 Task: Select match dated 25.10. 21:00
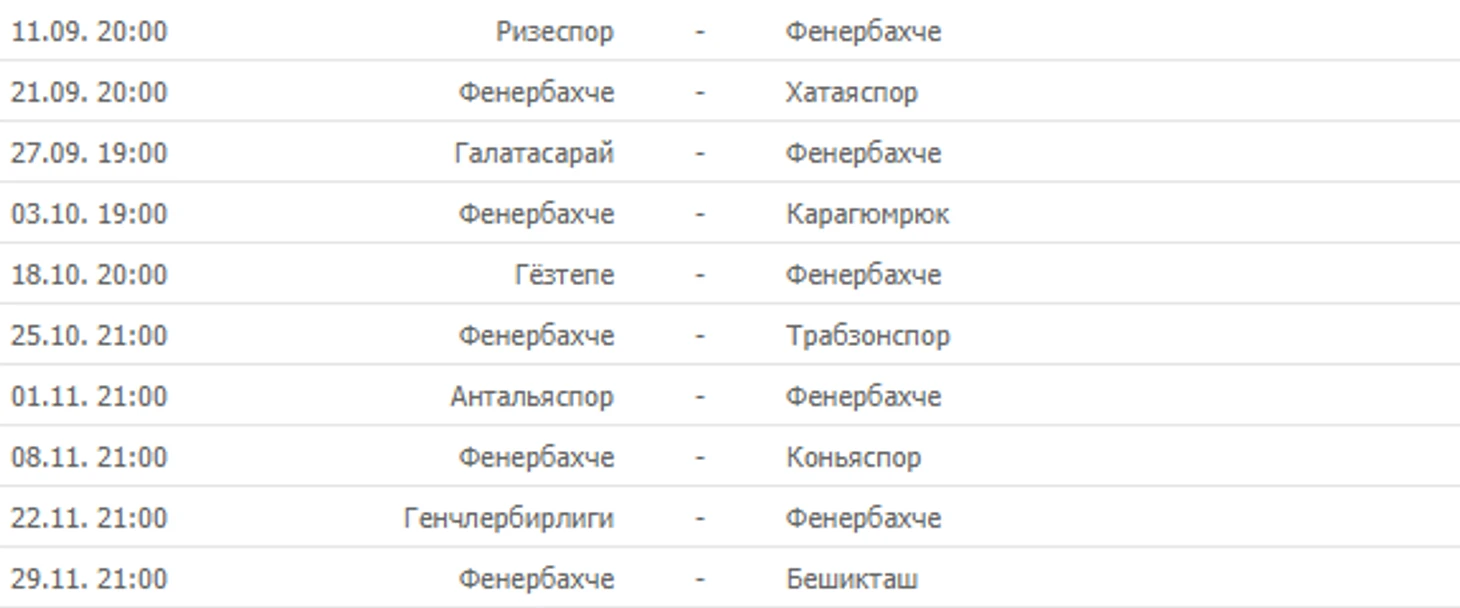pos(730,335)
